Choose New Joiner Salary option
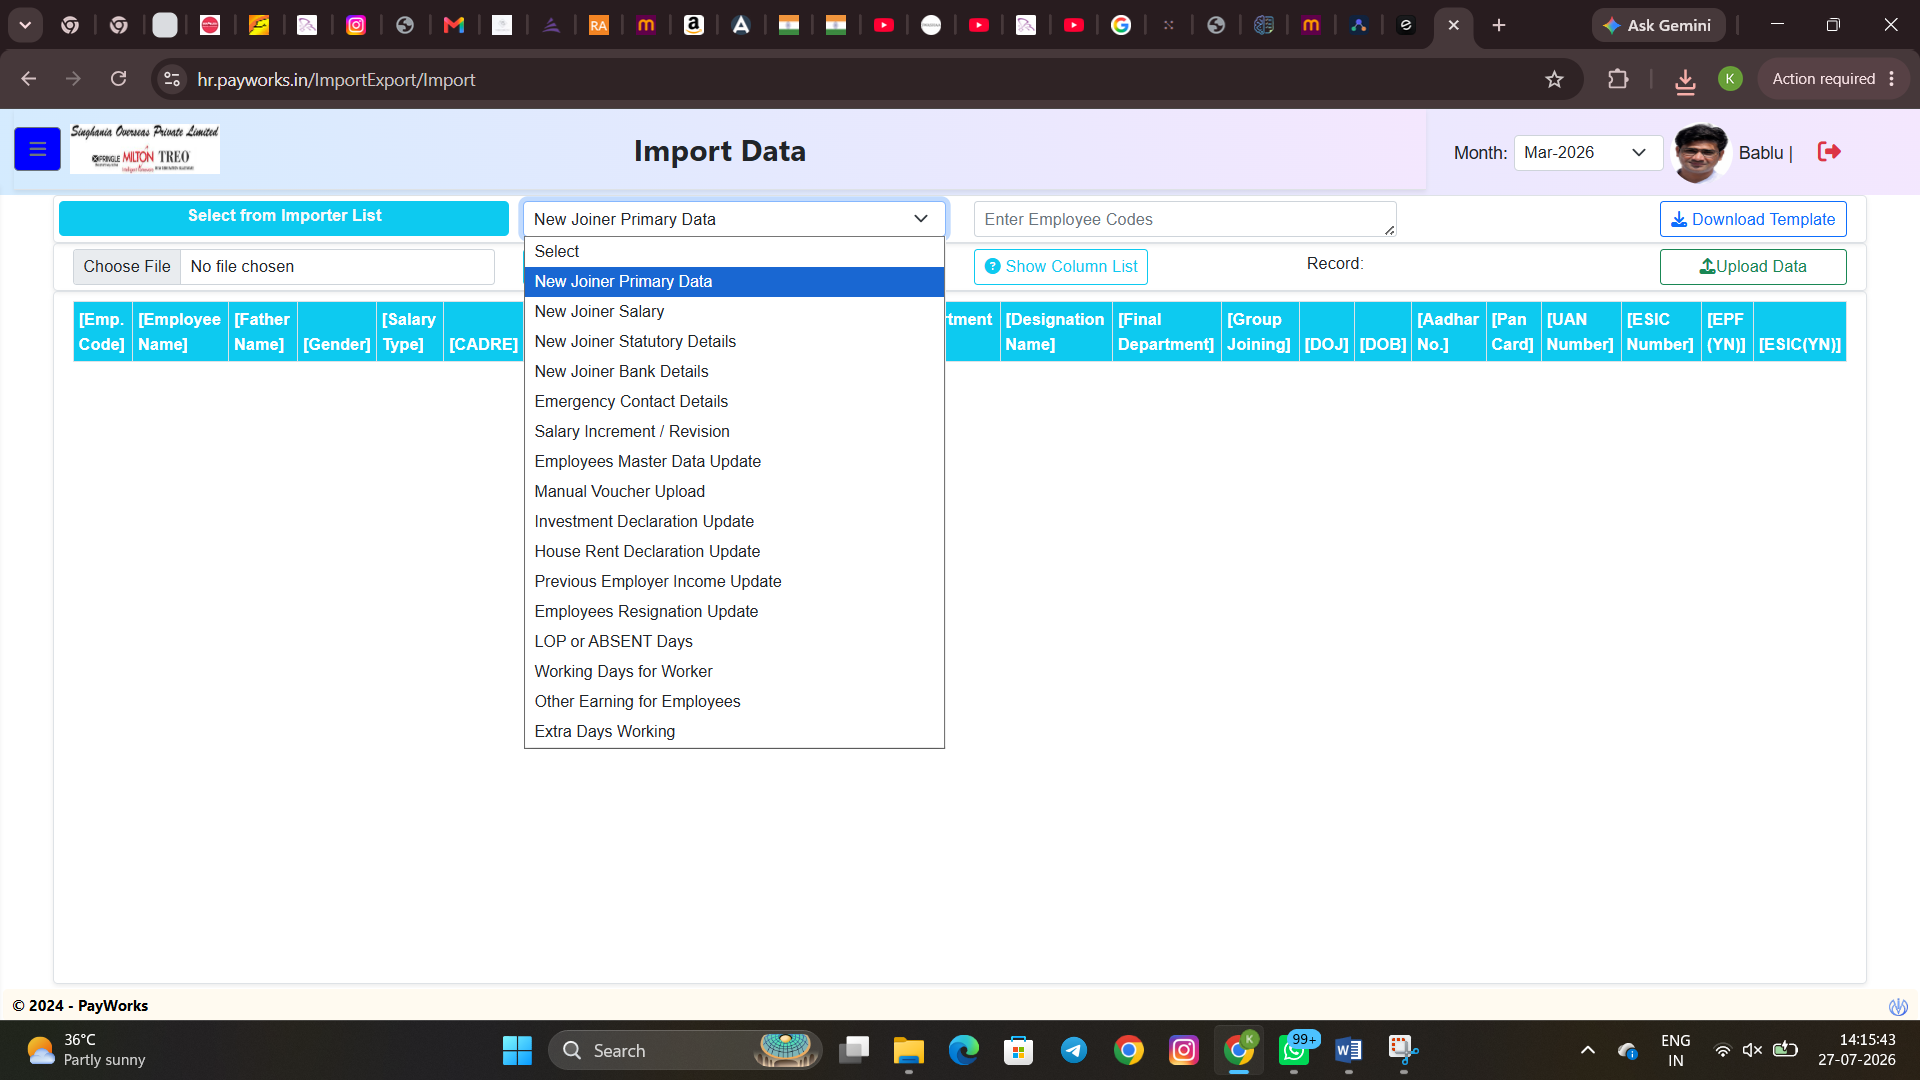 tap(734, 312)
